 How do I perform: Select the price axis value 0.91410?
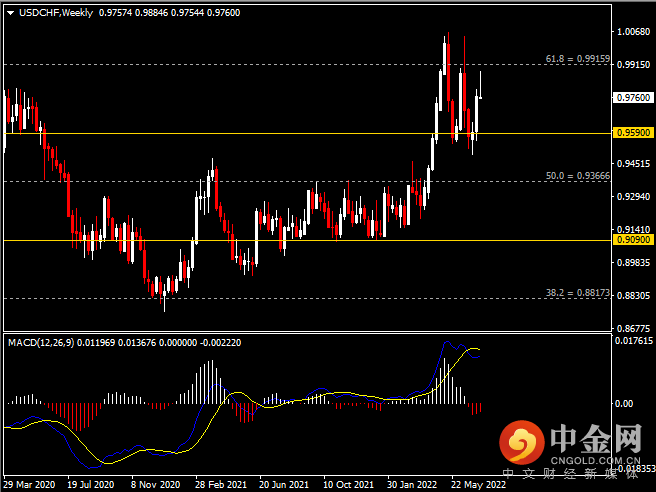coord(633,229)
